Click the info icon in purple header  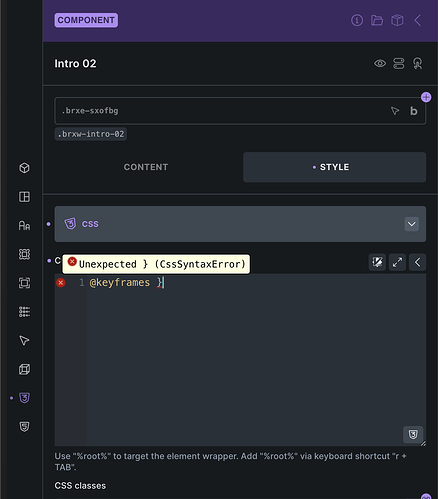tap(357, 20)
